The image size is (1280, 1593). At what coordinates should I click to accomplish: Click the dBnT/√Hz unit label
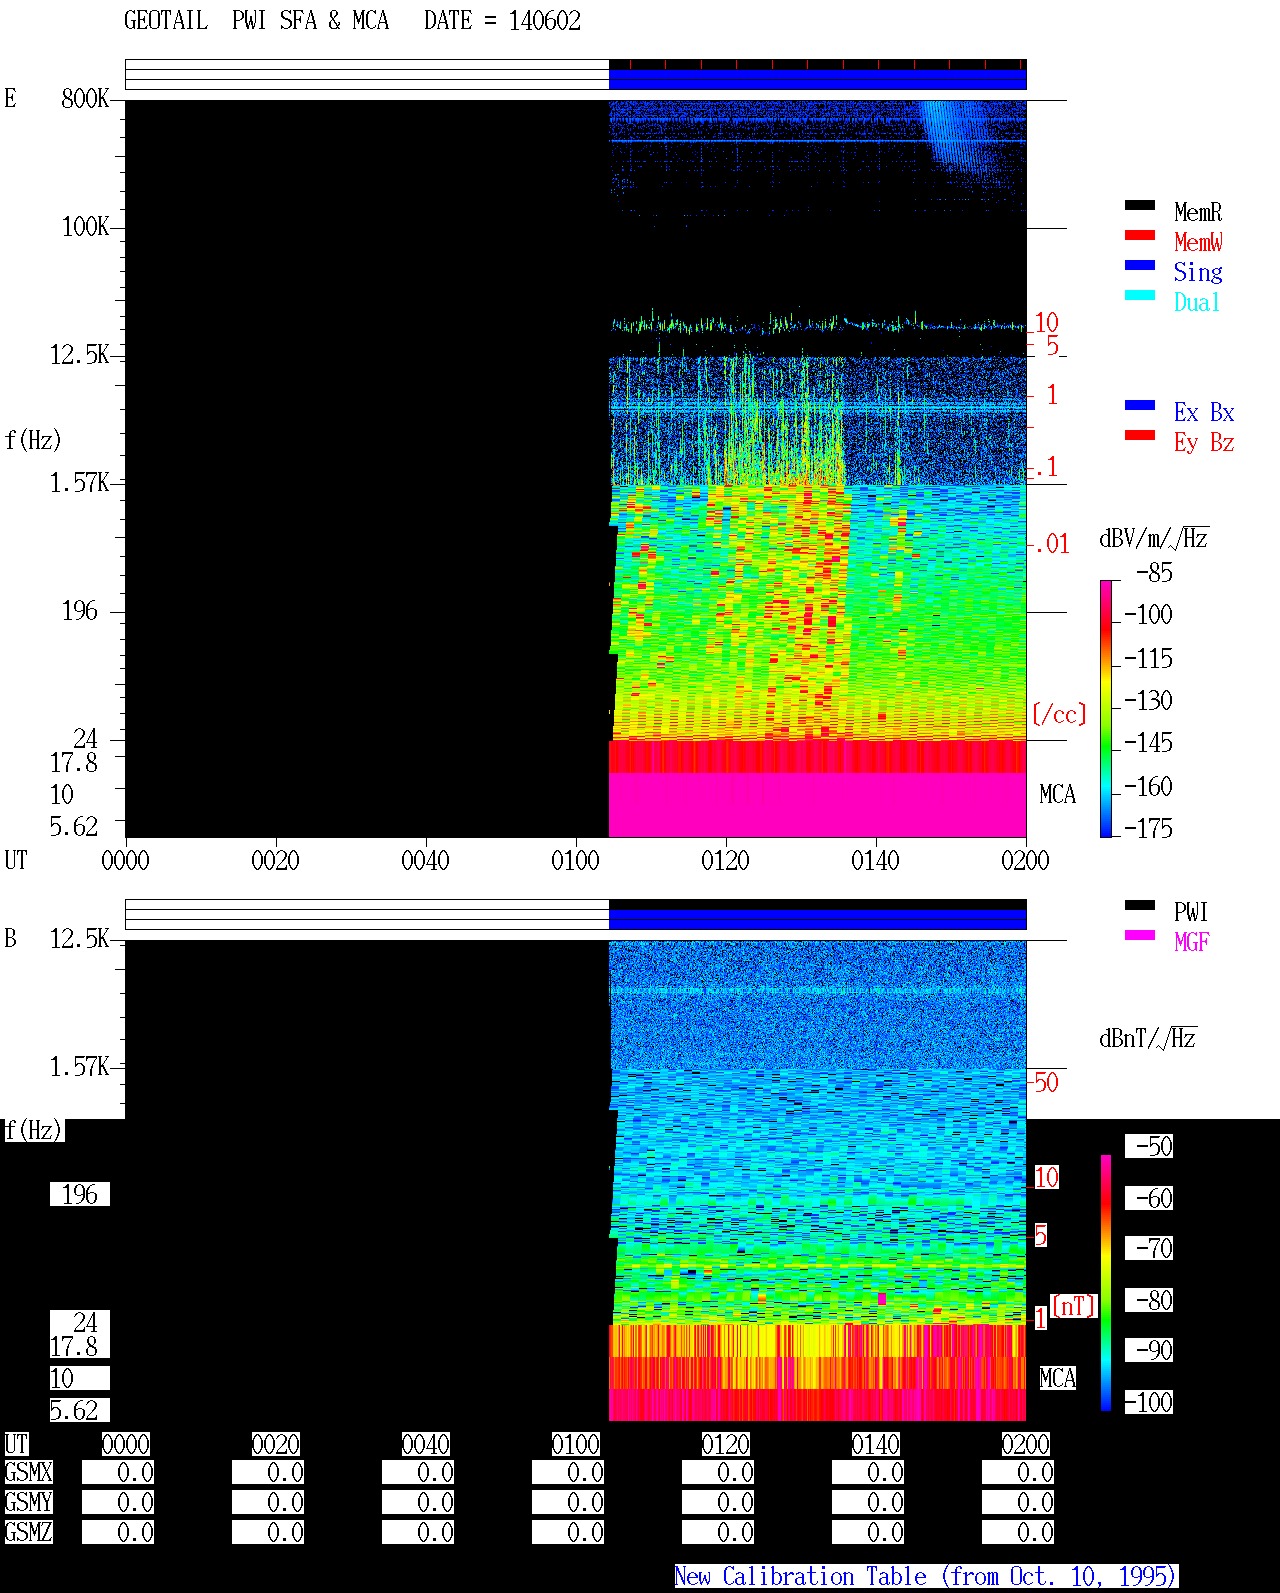click(x=1147, y=1038)
